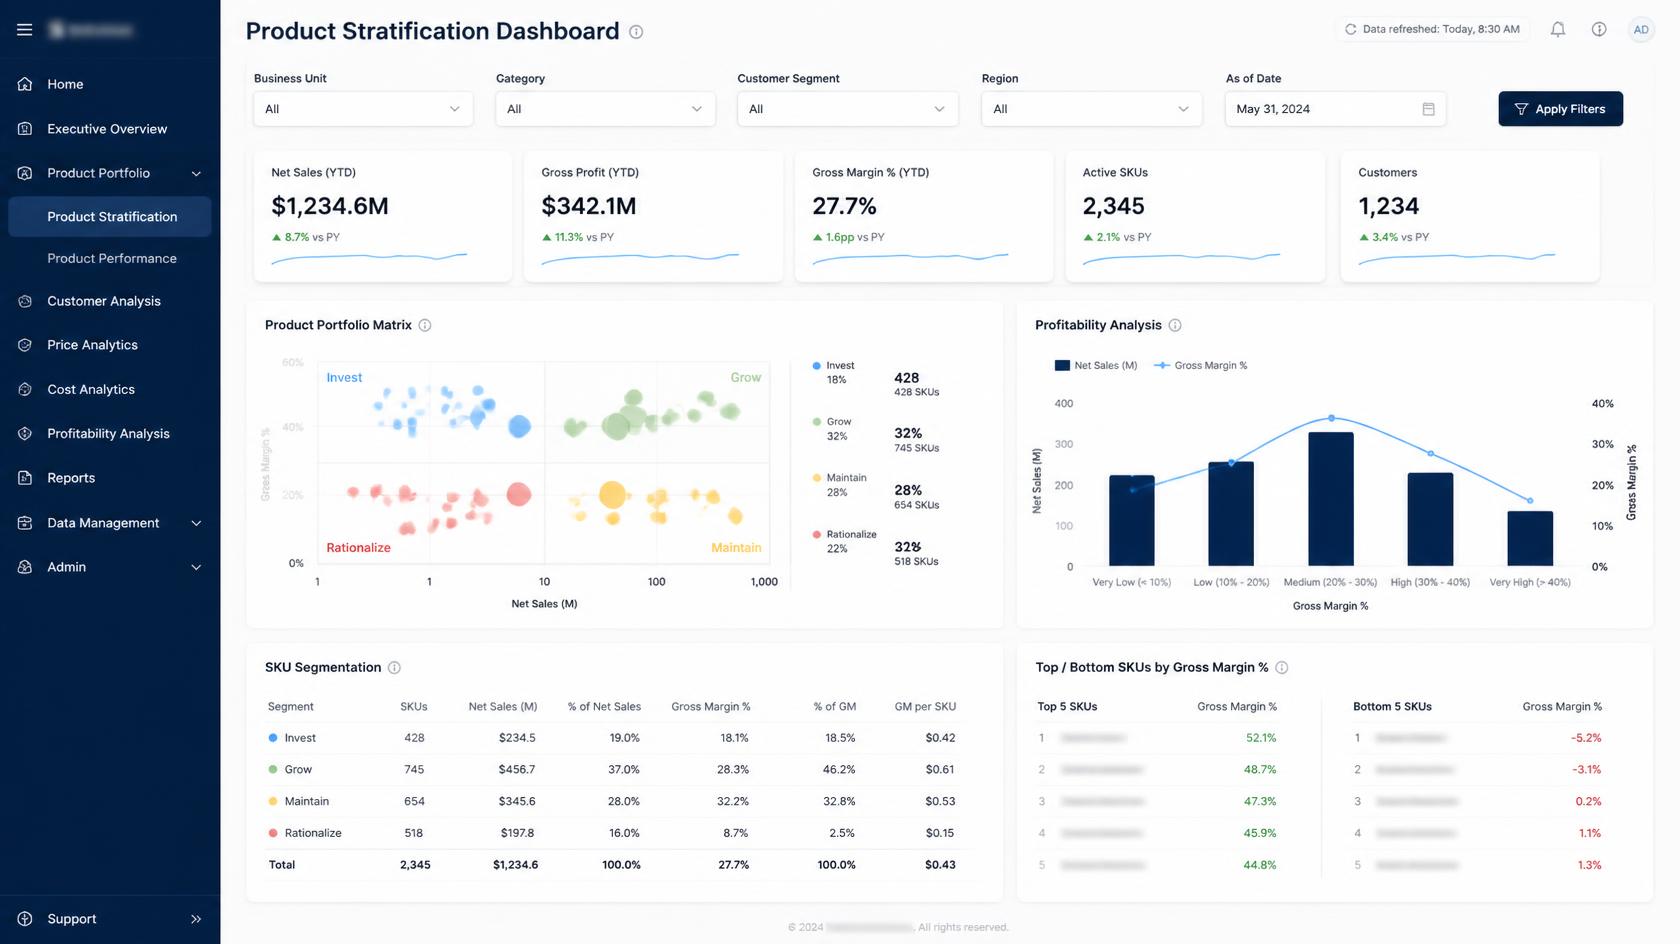
Task: Toggle Gross Margin % legend series
Action: point(1201,365)
